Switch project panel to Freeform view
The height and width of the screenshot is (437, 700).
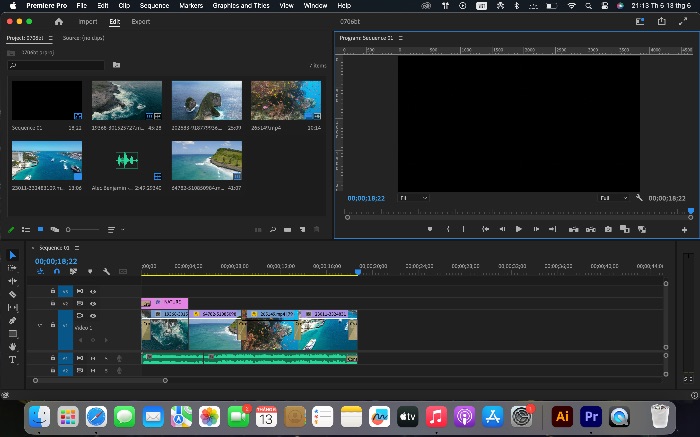click(x=55, y=229)
